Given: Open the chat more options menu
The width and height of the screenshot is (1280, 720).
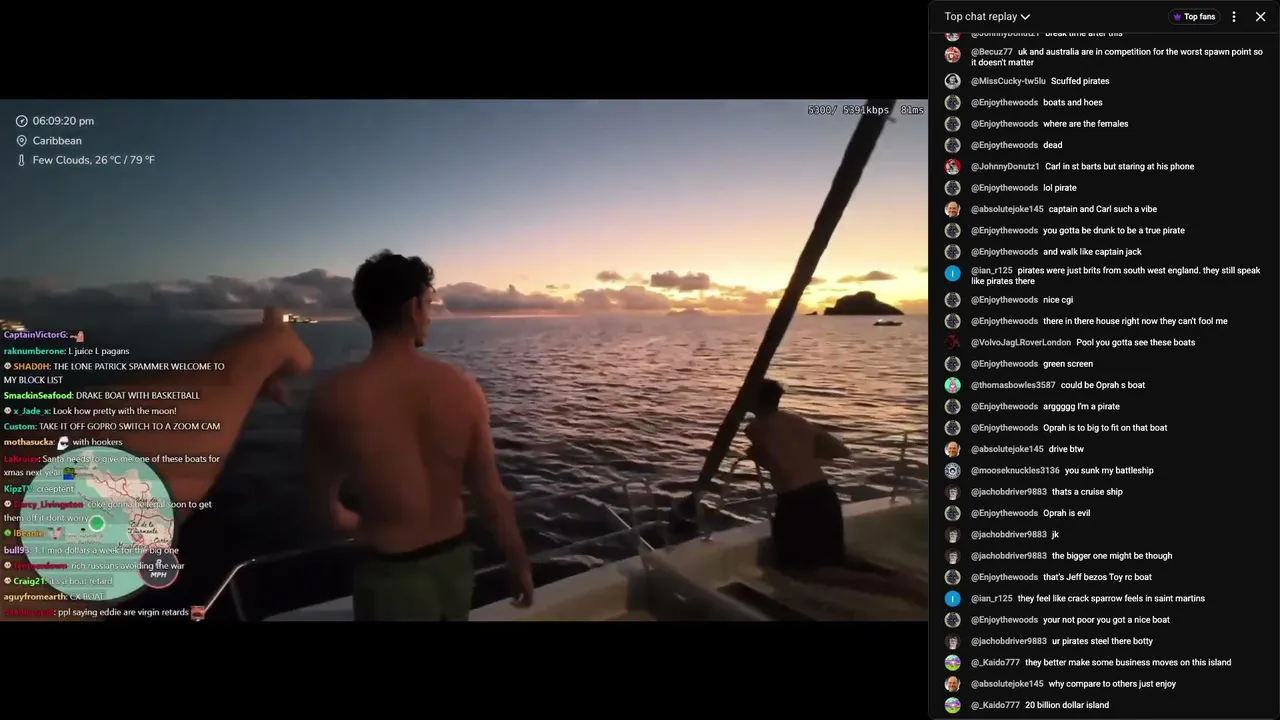Looking at the screenshot, I should point(1234,16).
